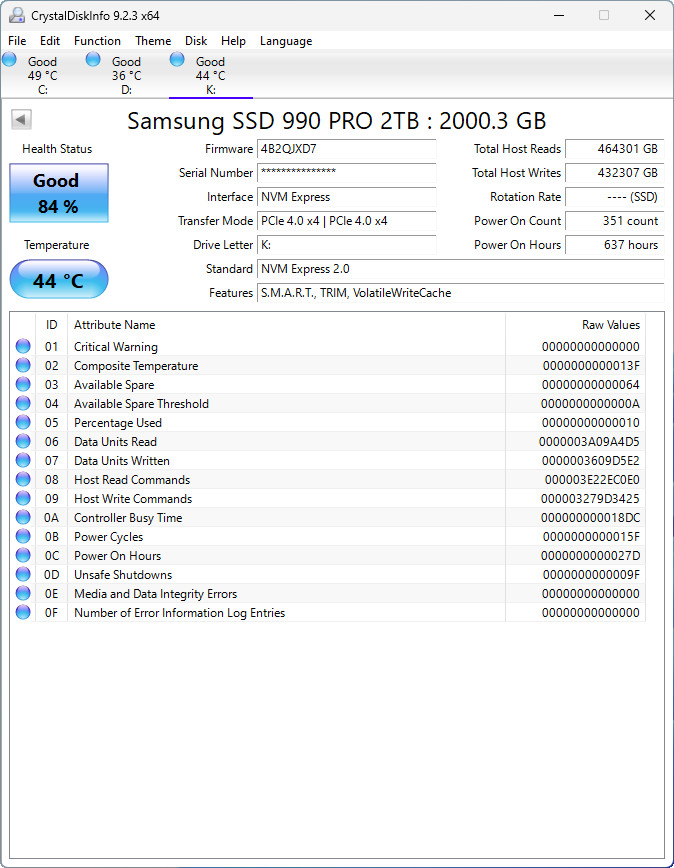The height and width of the screenshot is (868, 674).
Task: Click Total Host Writes value 432307 GB
Action: [x=614, y=173]
